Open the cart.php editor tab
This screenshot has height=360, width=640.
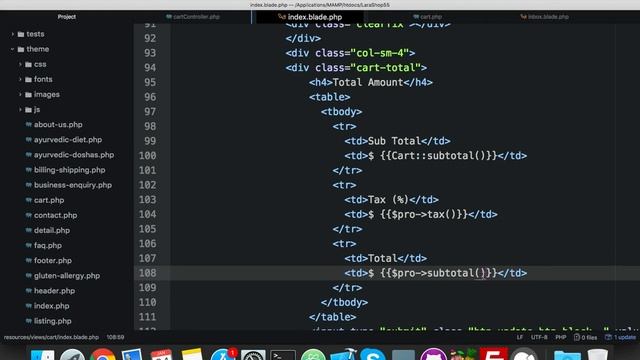pyautogui.click(x=427, y=17)
